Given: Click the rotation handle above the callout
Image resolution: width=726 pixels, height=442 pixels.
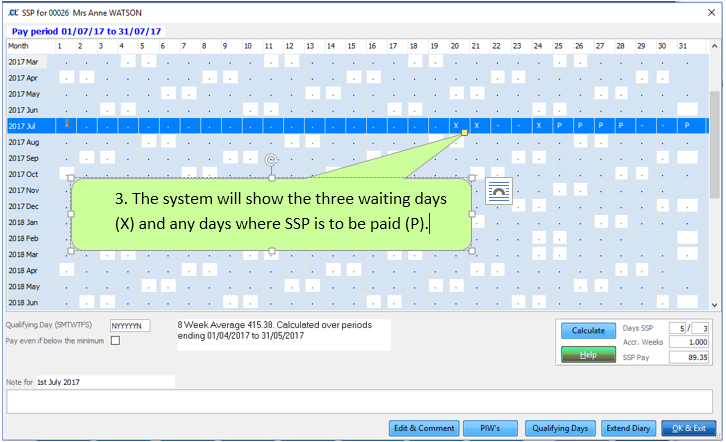Looking at the screenshot, I should coord(270,159).
